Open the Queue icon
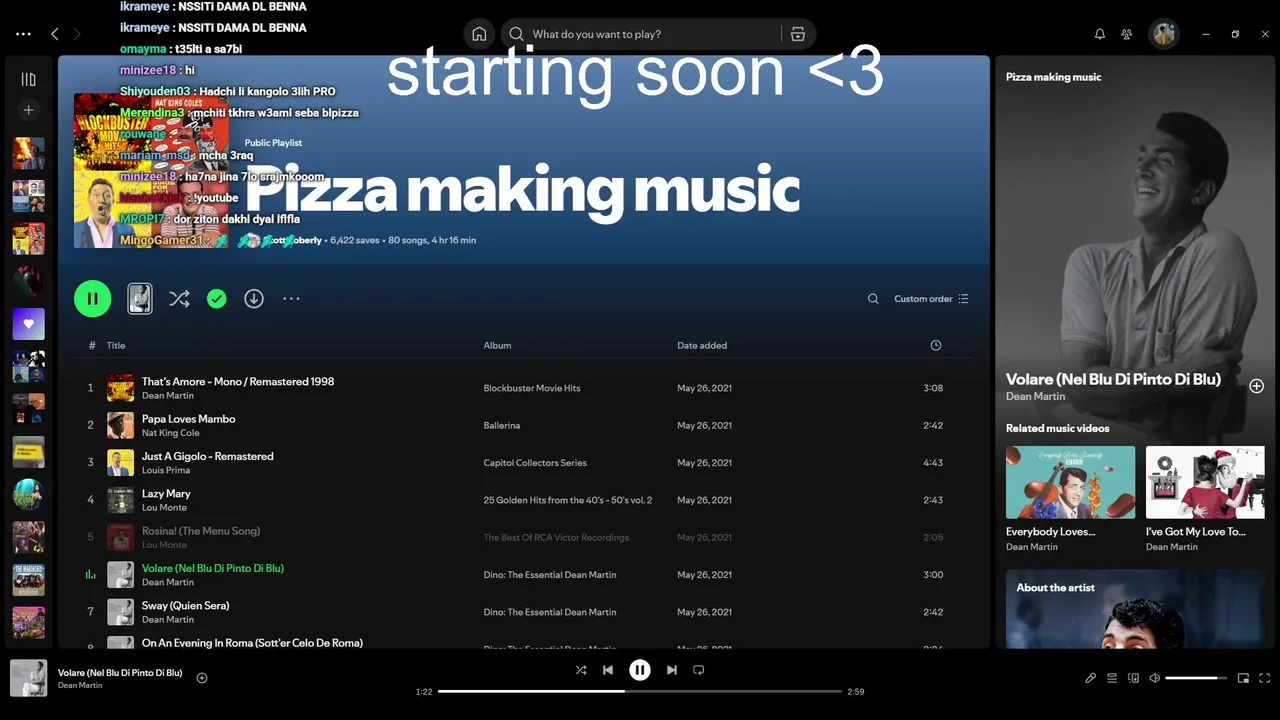The width and height of the screenshot is (1280, 720). tap(1112, 678)
